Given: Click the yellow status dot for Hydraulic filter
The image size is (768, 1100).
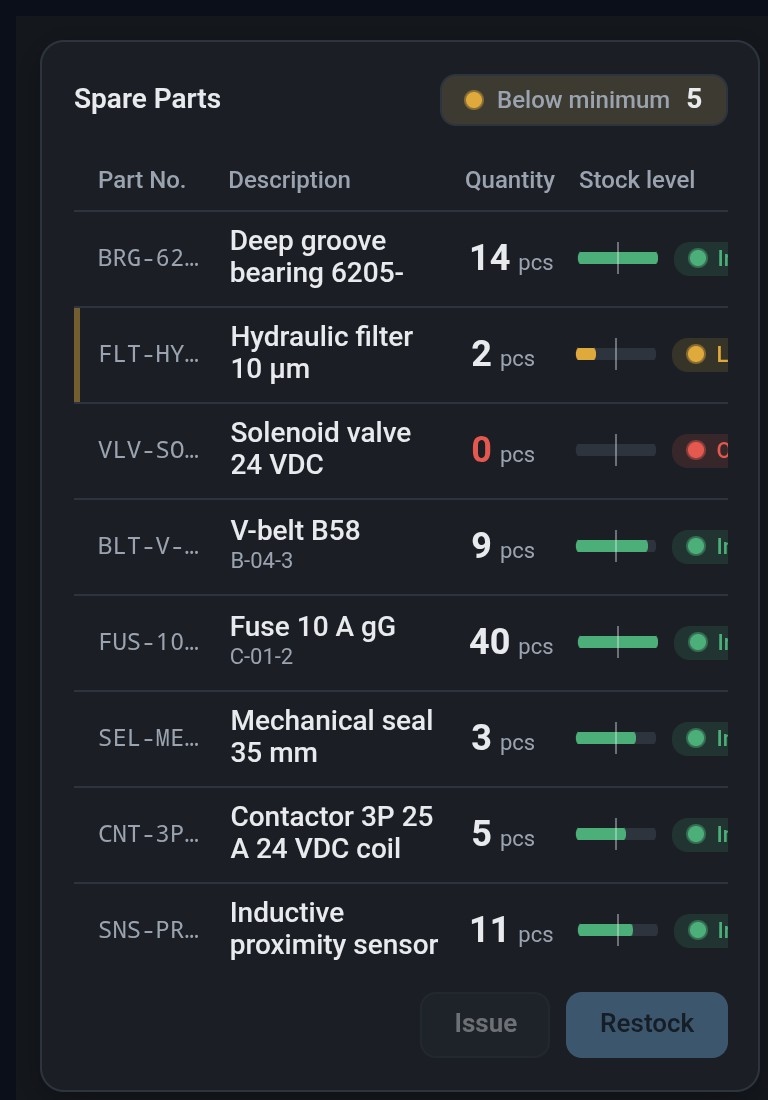Looking at the screenshot, I should pyautogui.click(x=696, y=354).
